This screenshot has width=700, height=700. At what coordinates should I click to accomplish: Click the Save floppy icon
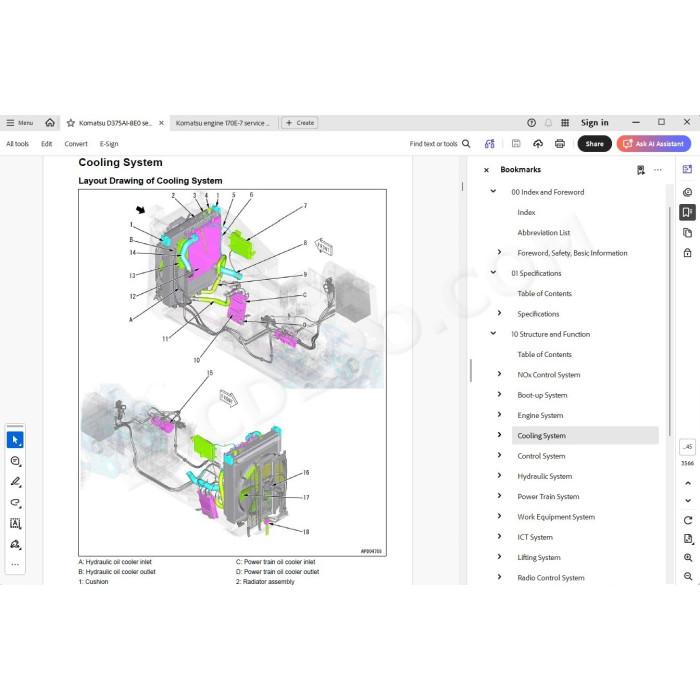click(516, 144)
